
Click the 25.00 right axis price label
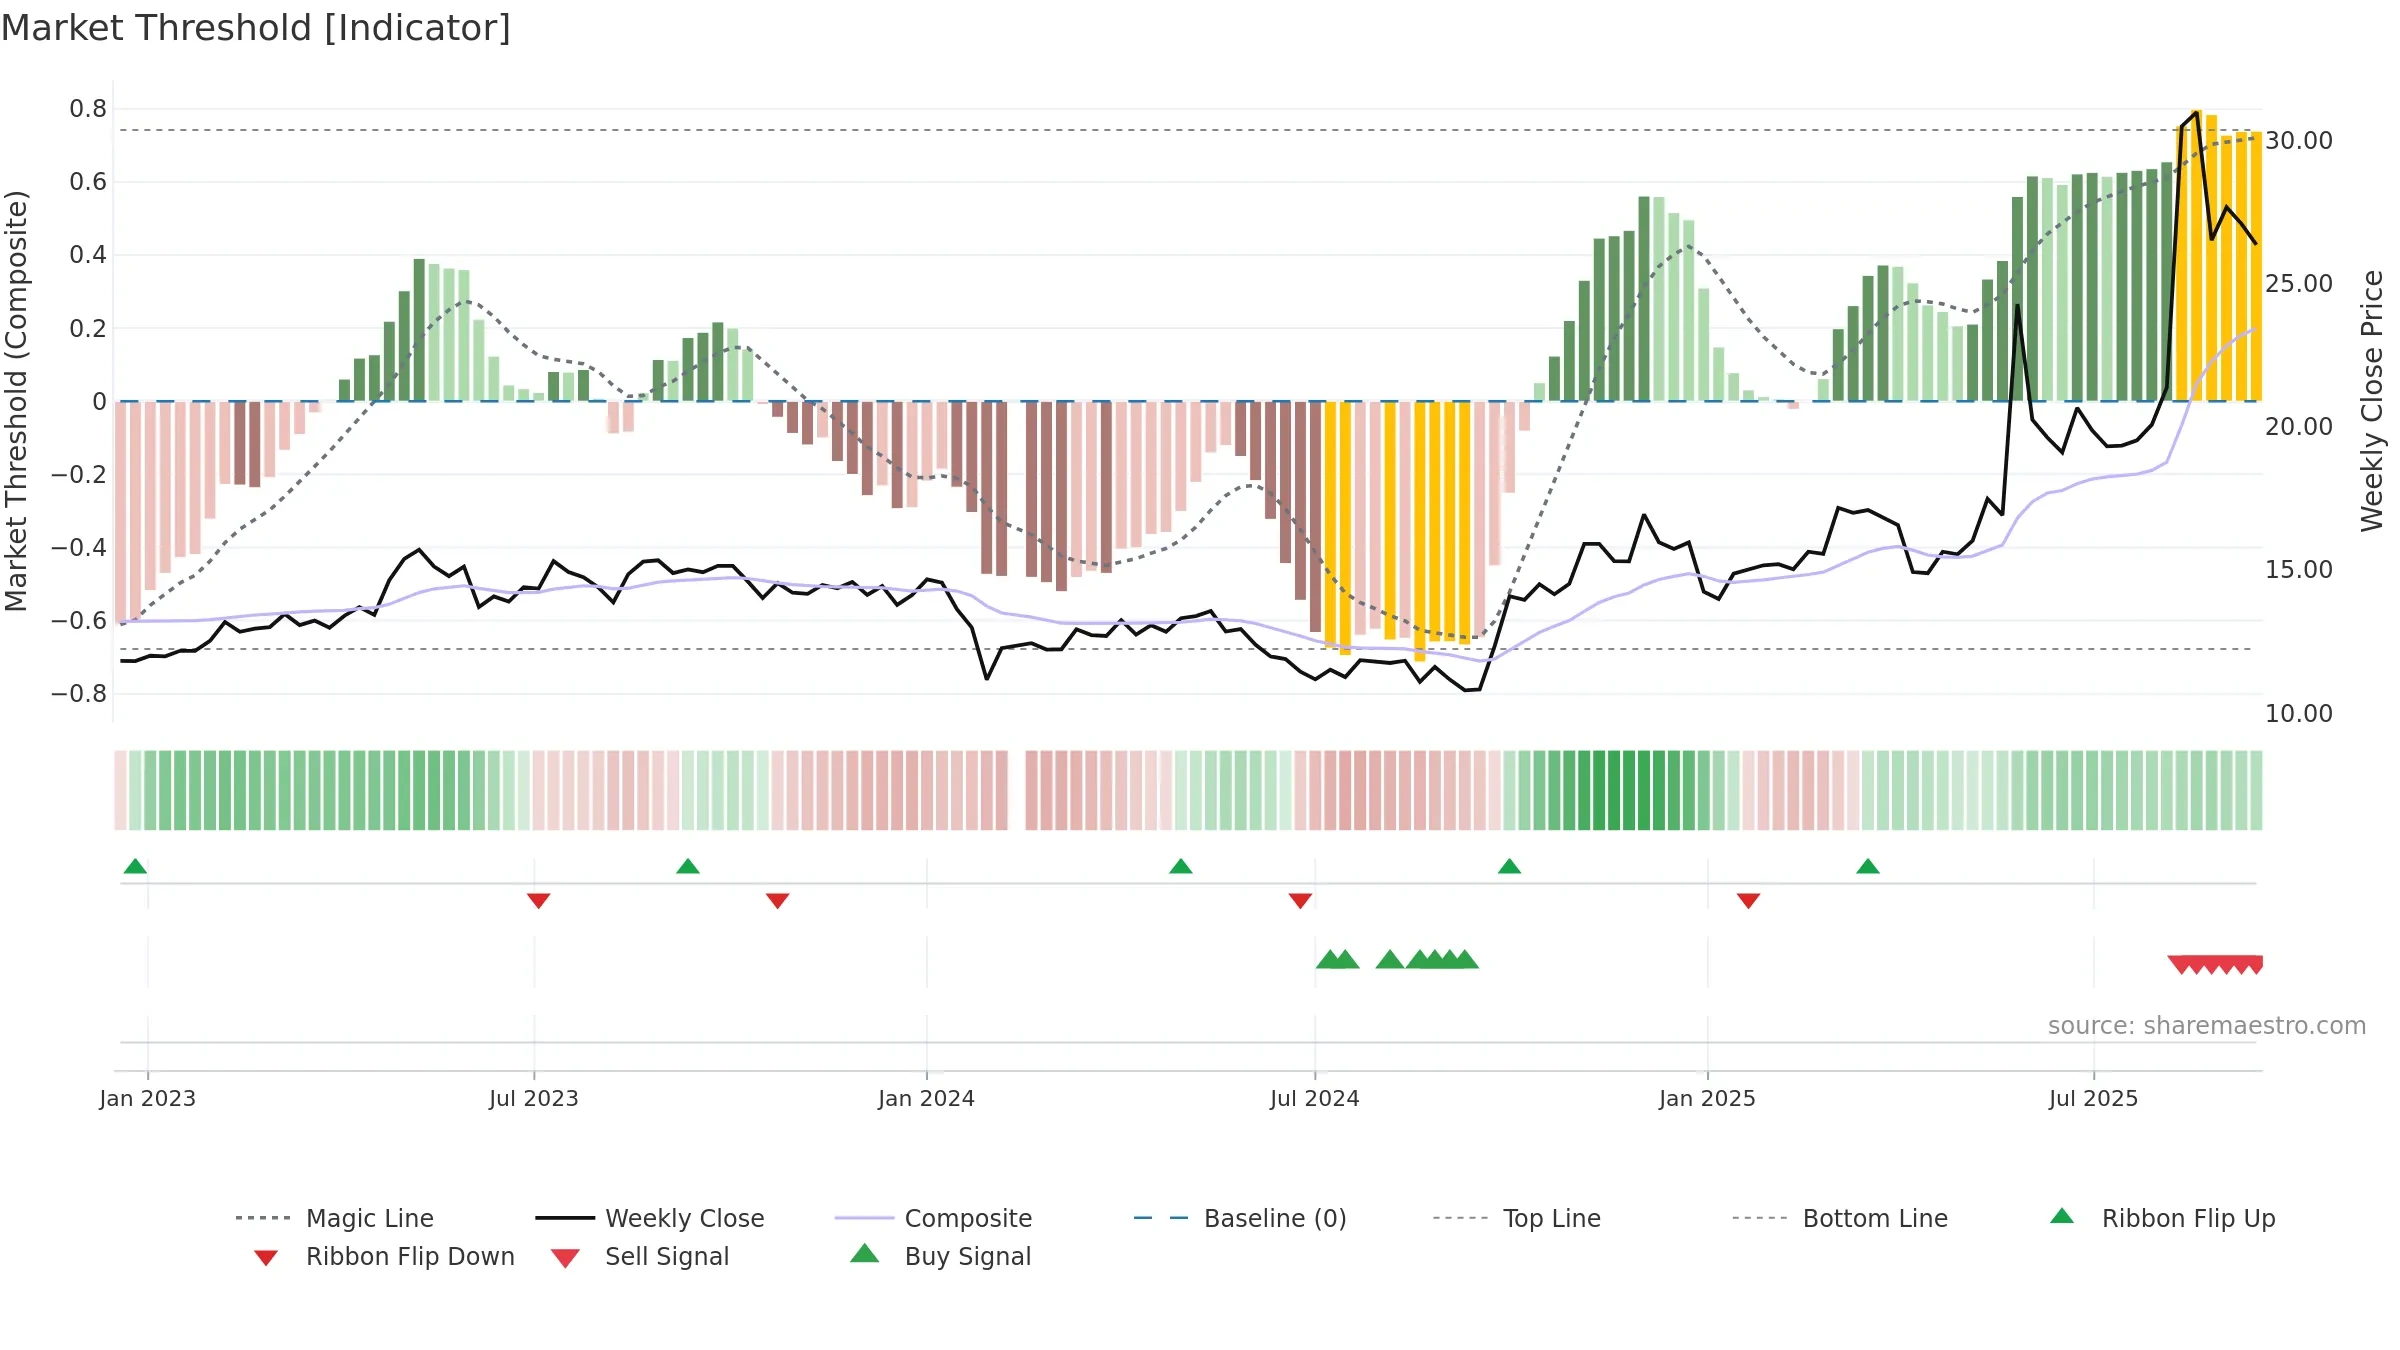tap(2298, 284)
